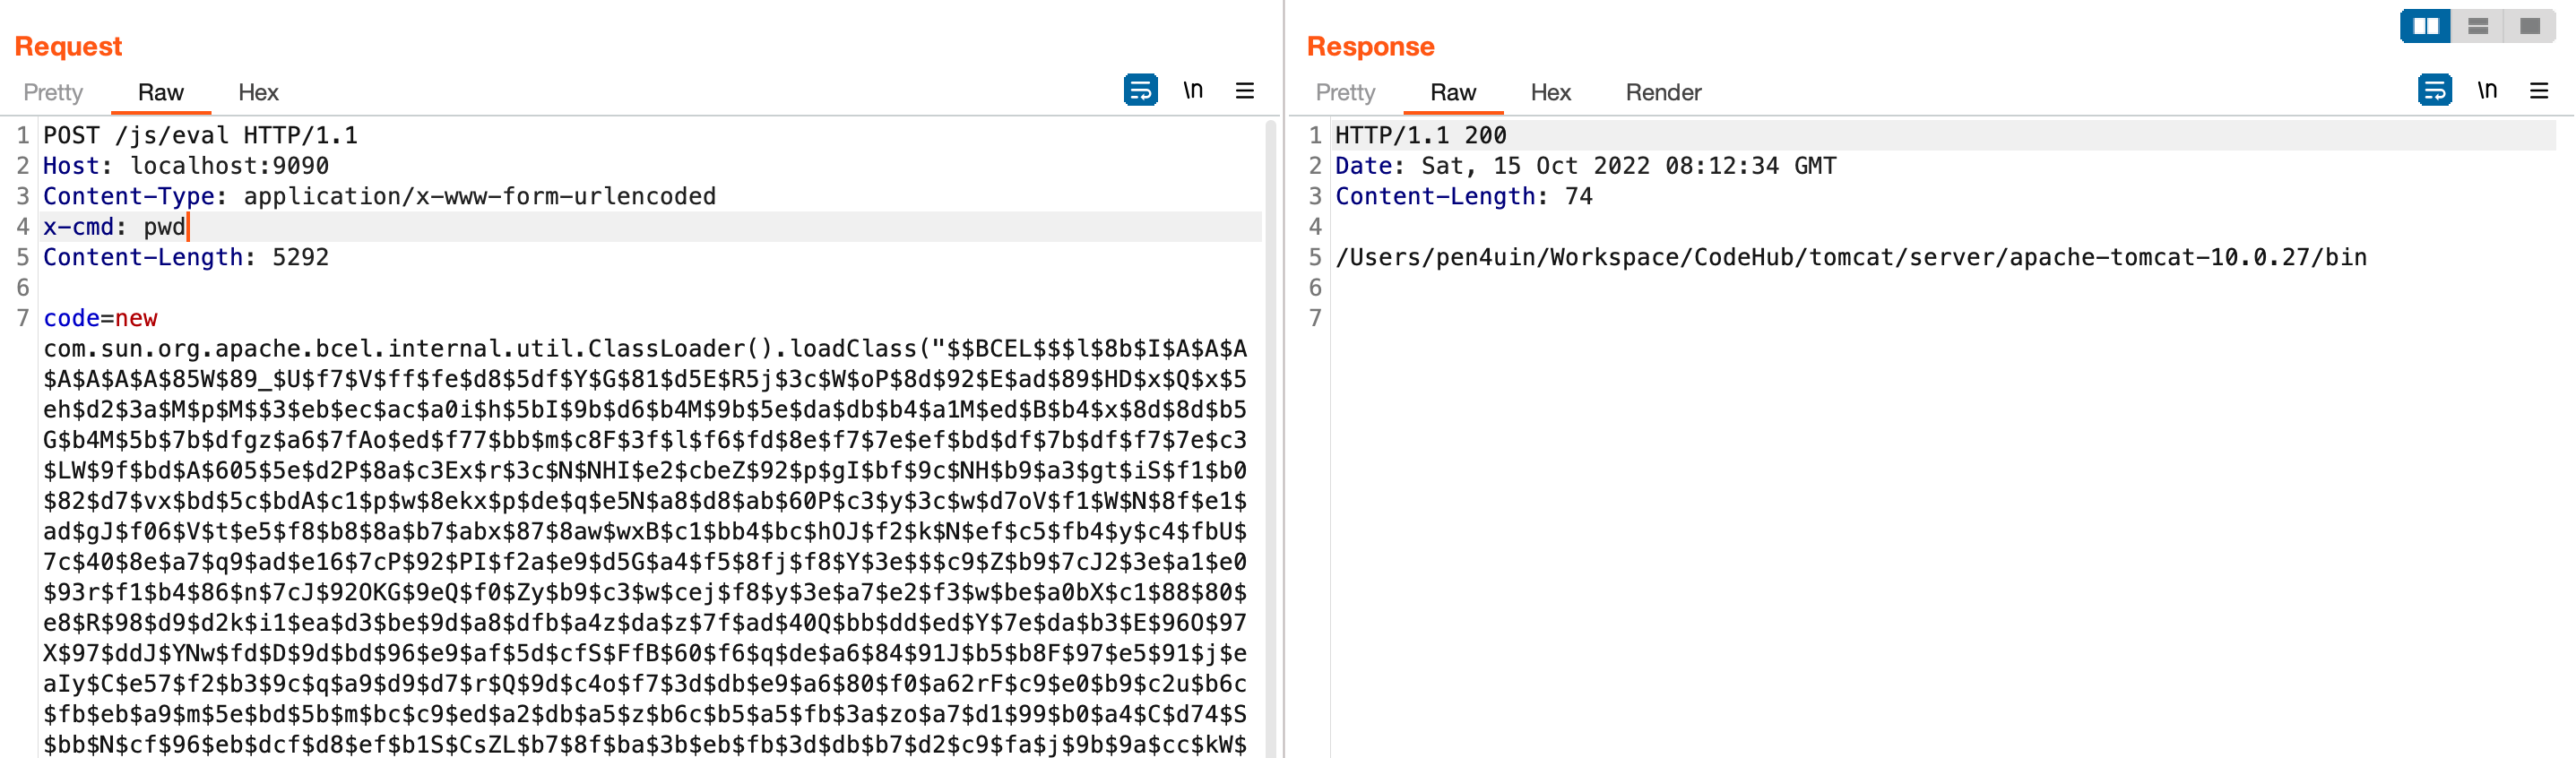Toggle \n non-printable characters in Request panel

pyautogui.click(x=1193, y=90)
